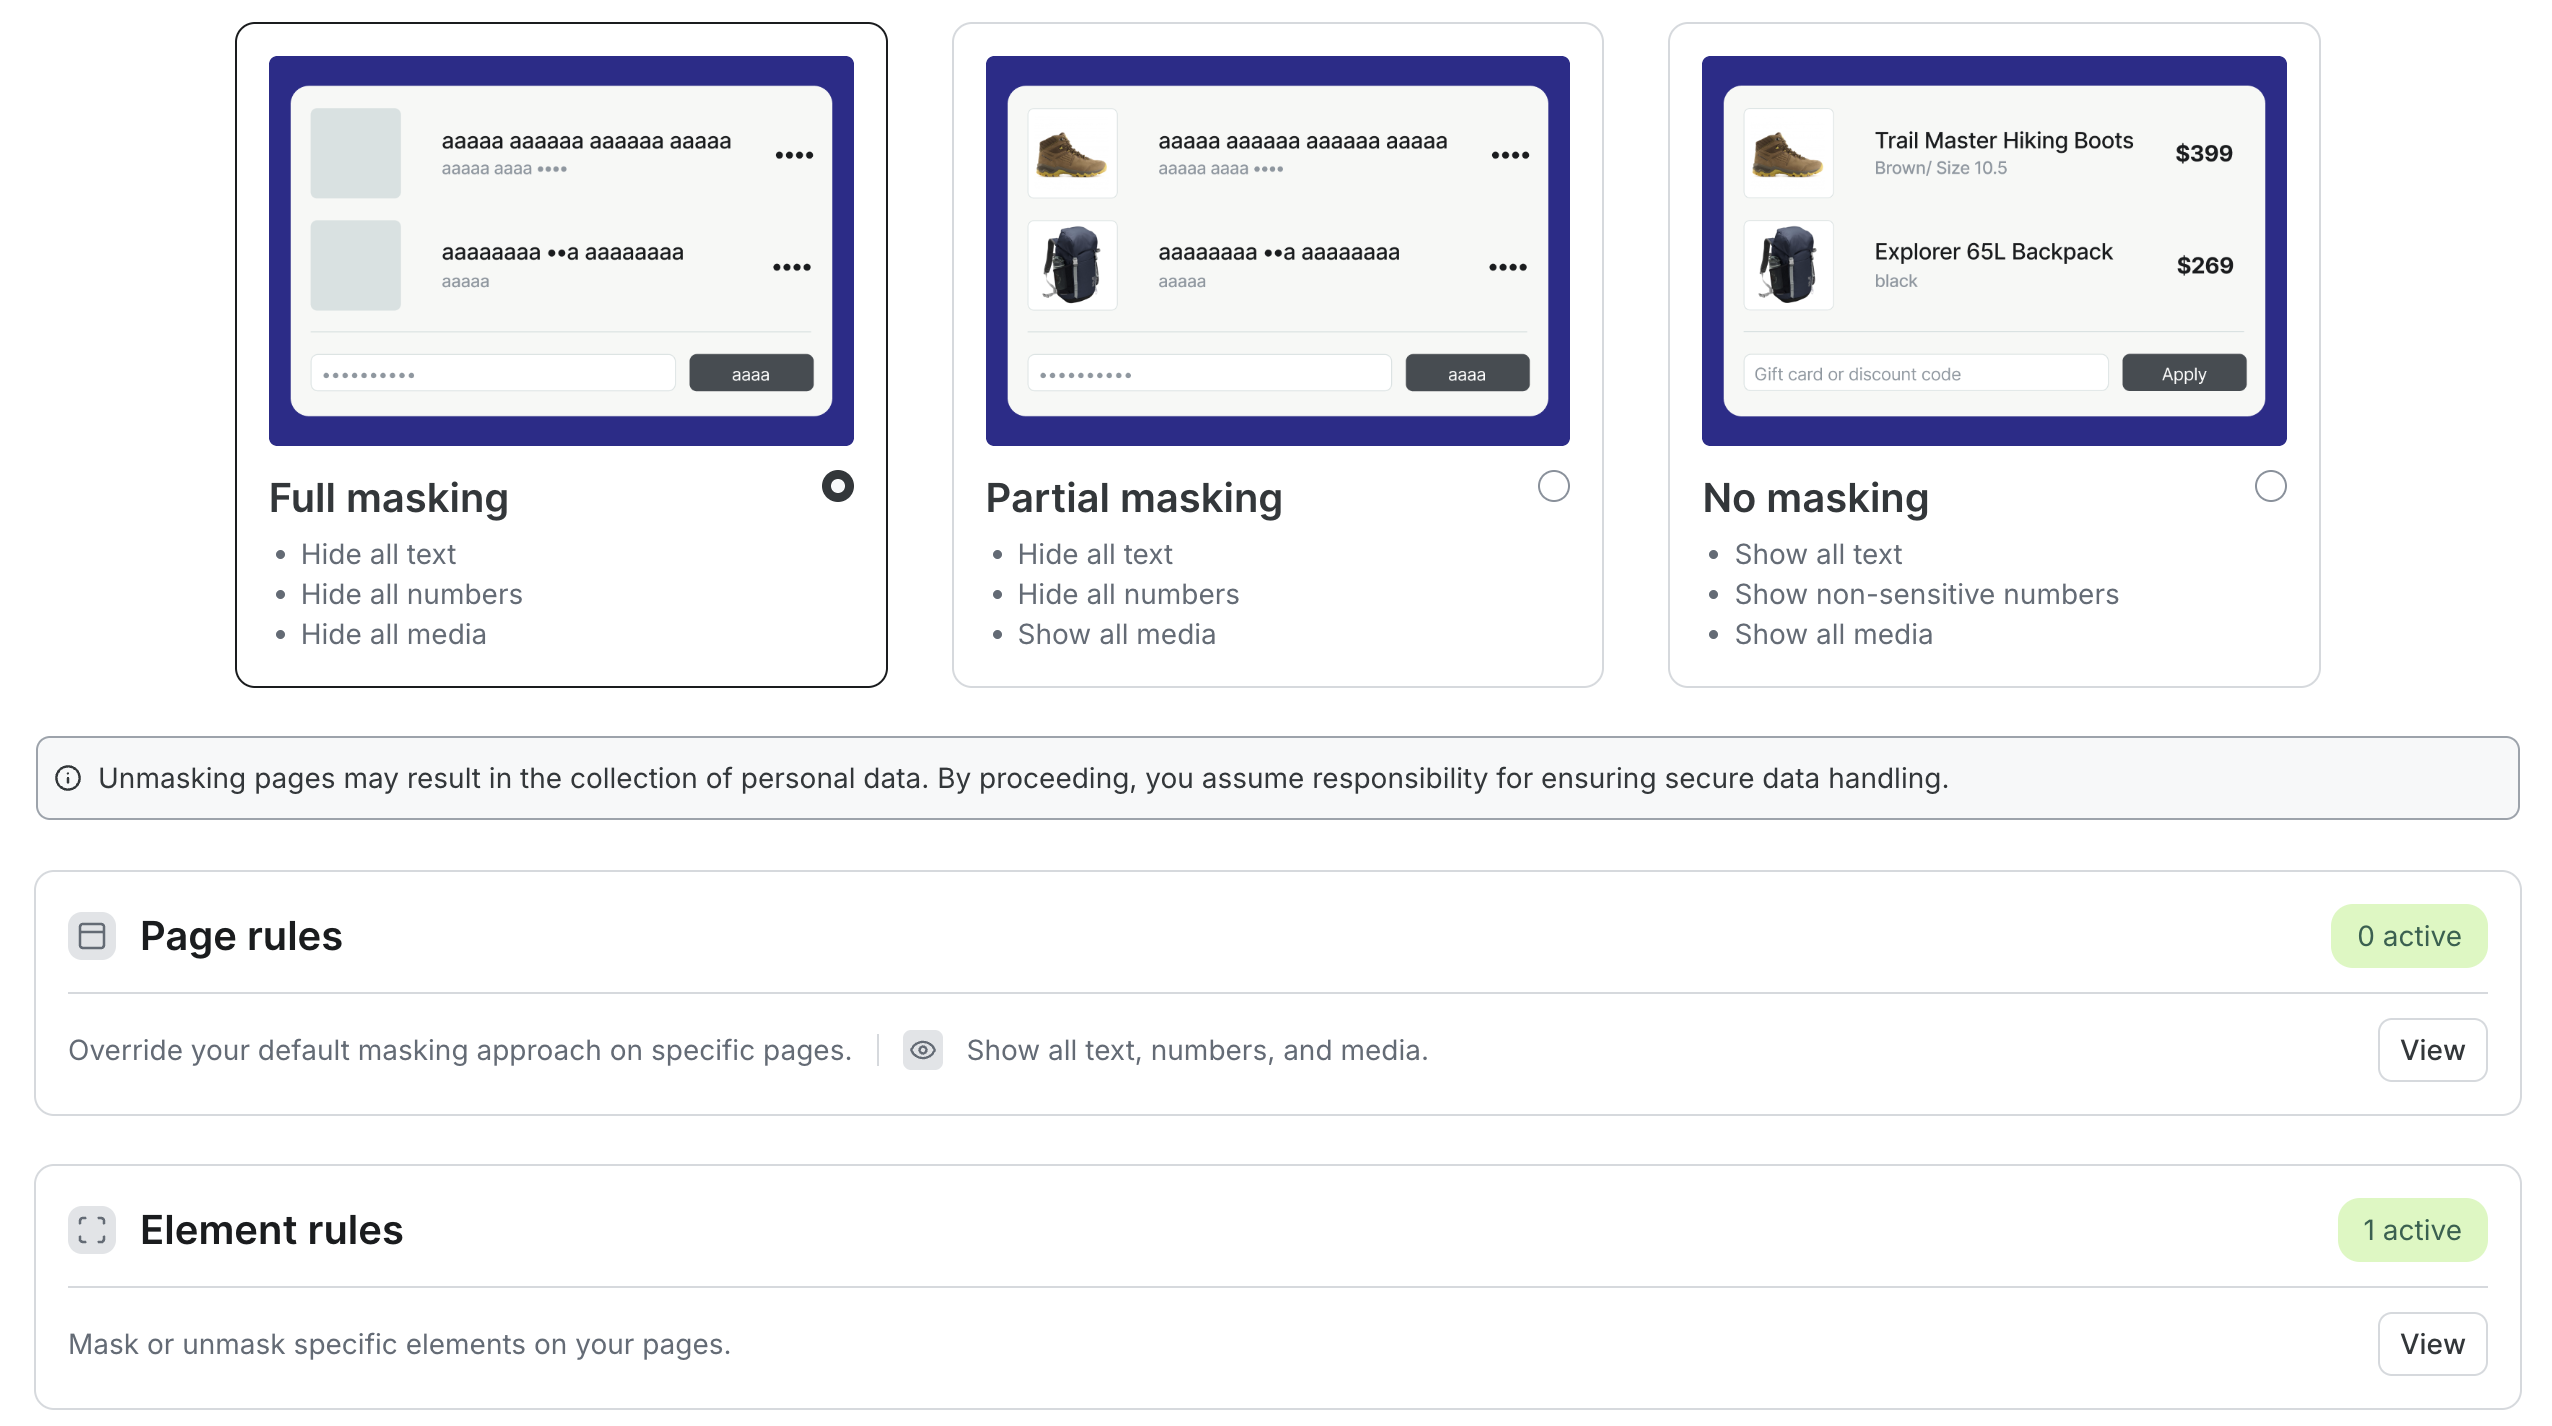The width and height of the screenshot is (2552, 1426).
Task: Click the 1 active badge
Action: [2412, 1230]
